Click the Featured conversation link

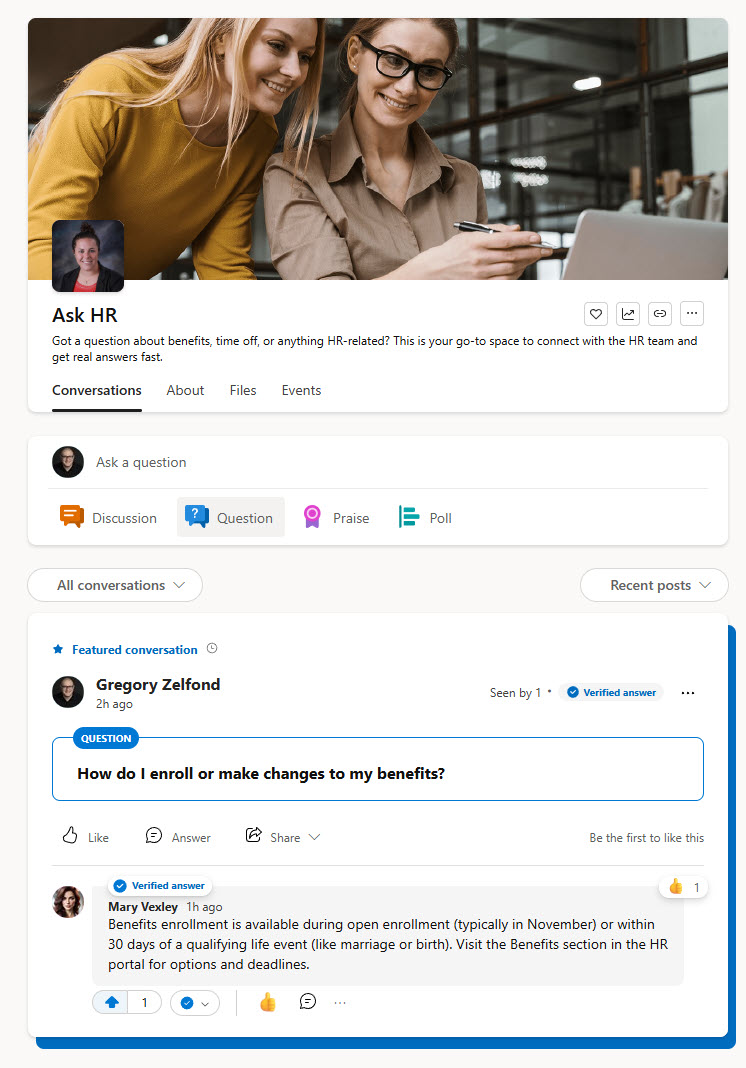click(135, 650)
